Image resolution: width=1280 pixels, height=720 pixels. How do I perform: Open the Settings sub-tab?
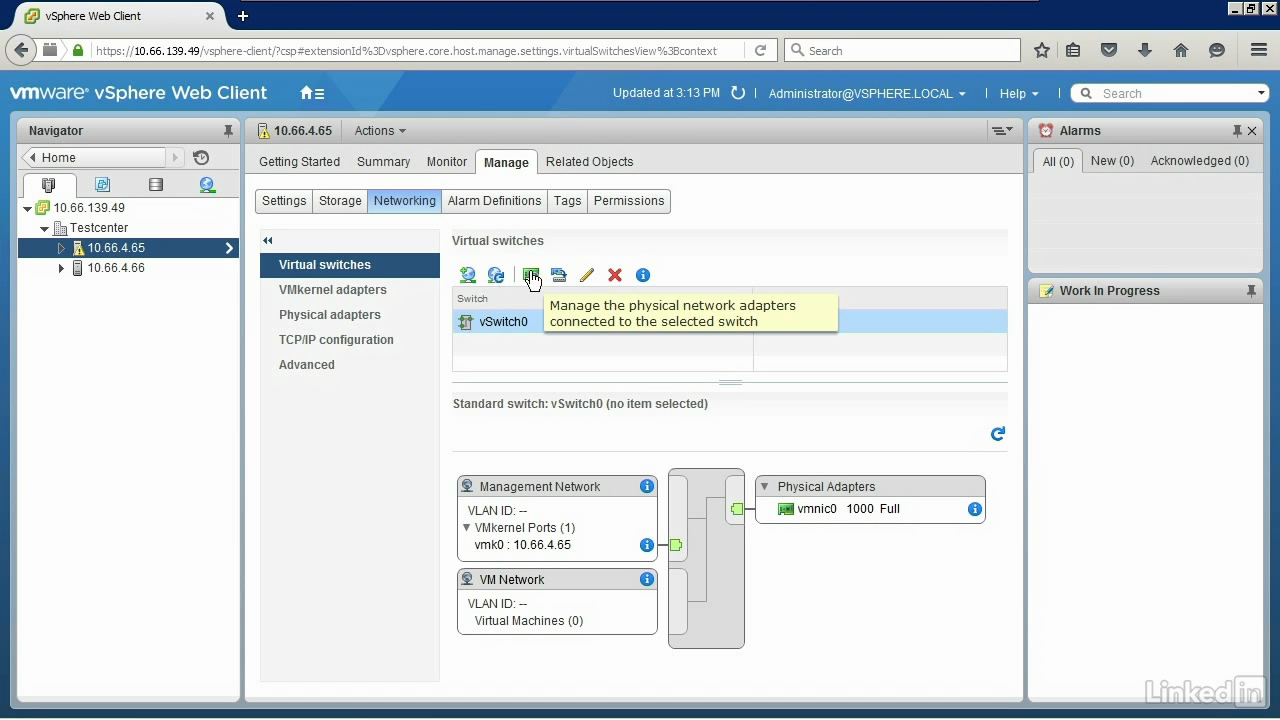pyautogui.click(x=284, y=201)
